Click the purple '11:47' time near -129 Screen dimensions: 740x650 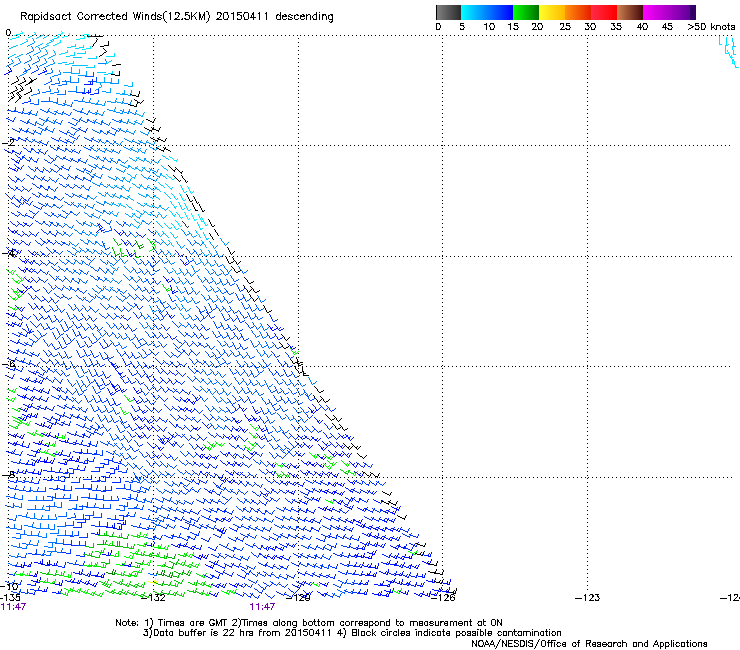click(x=262, y=607)
